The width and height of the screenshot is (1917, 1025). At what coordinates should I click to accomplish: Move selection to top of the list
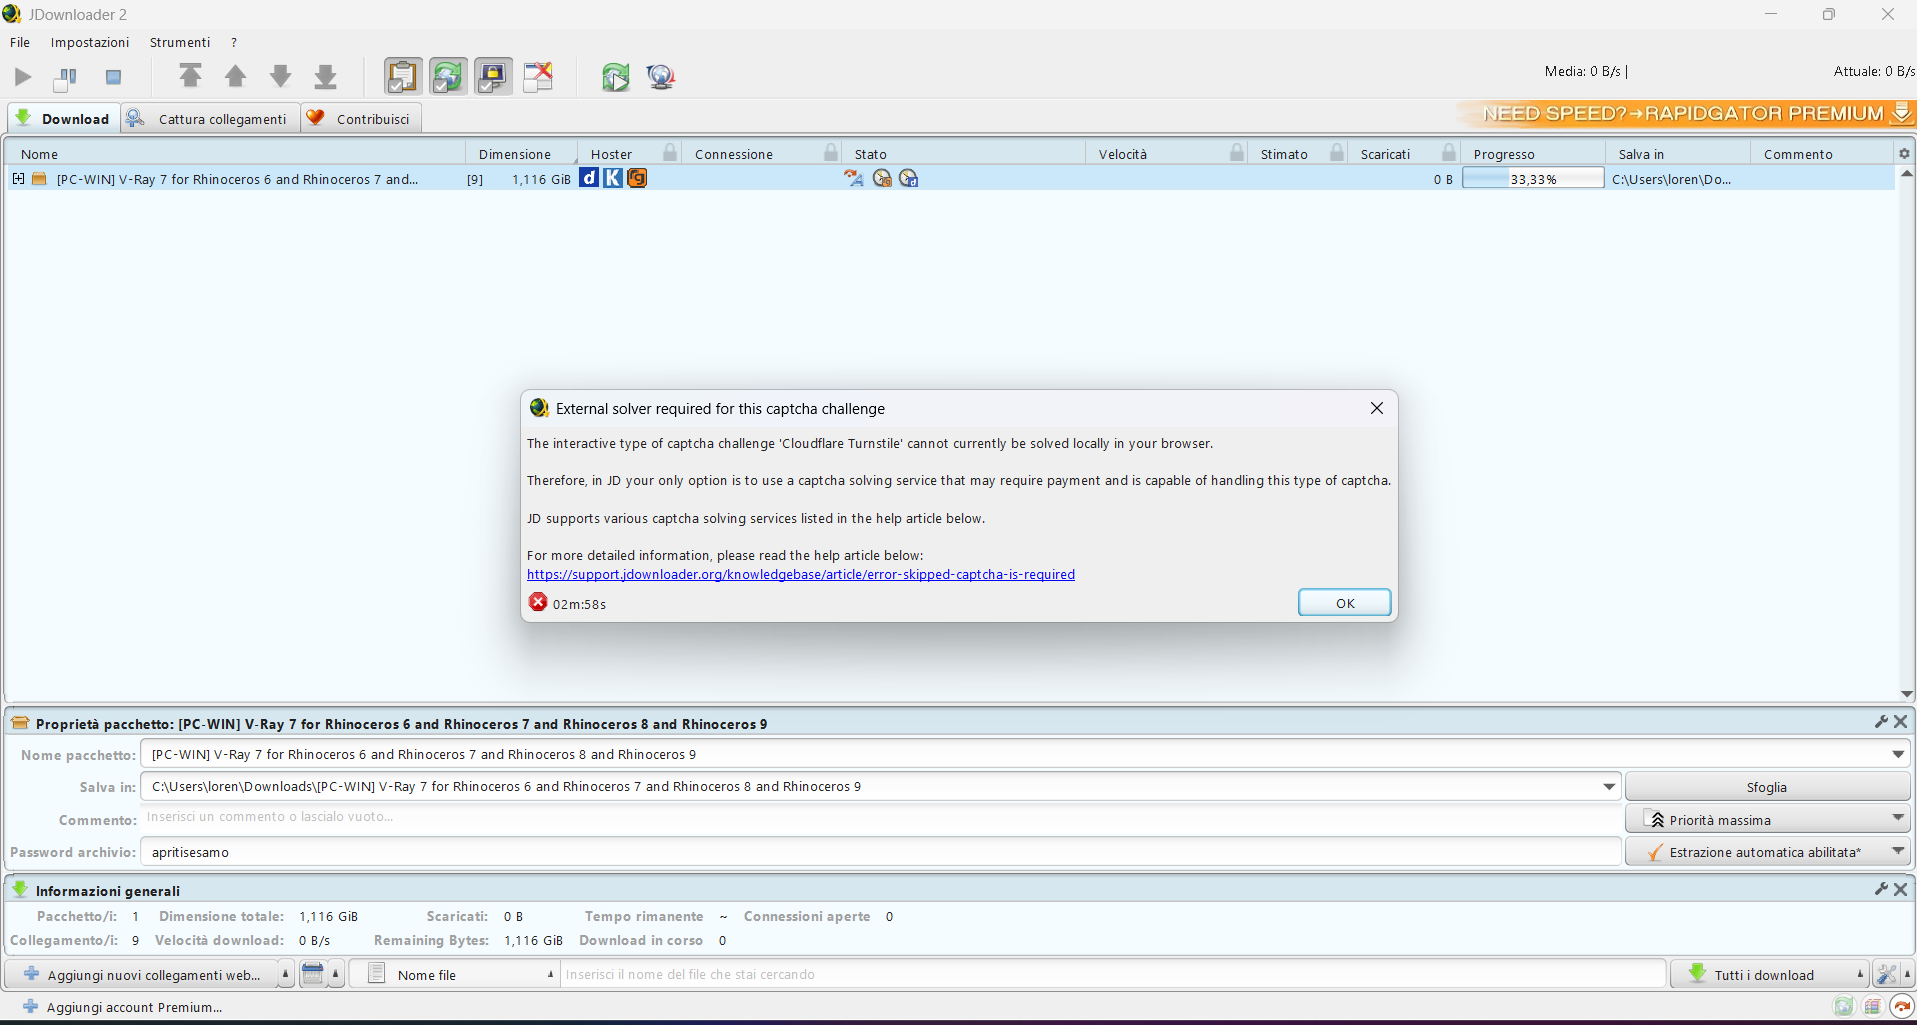190,76
